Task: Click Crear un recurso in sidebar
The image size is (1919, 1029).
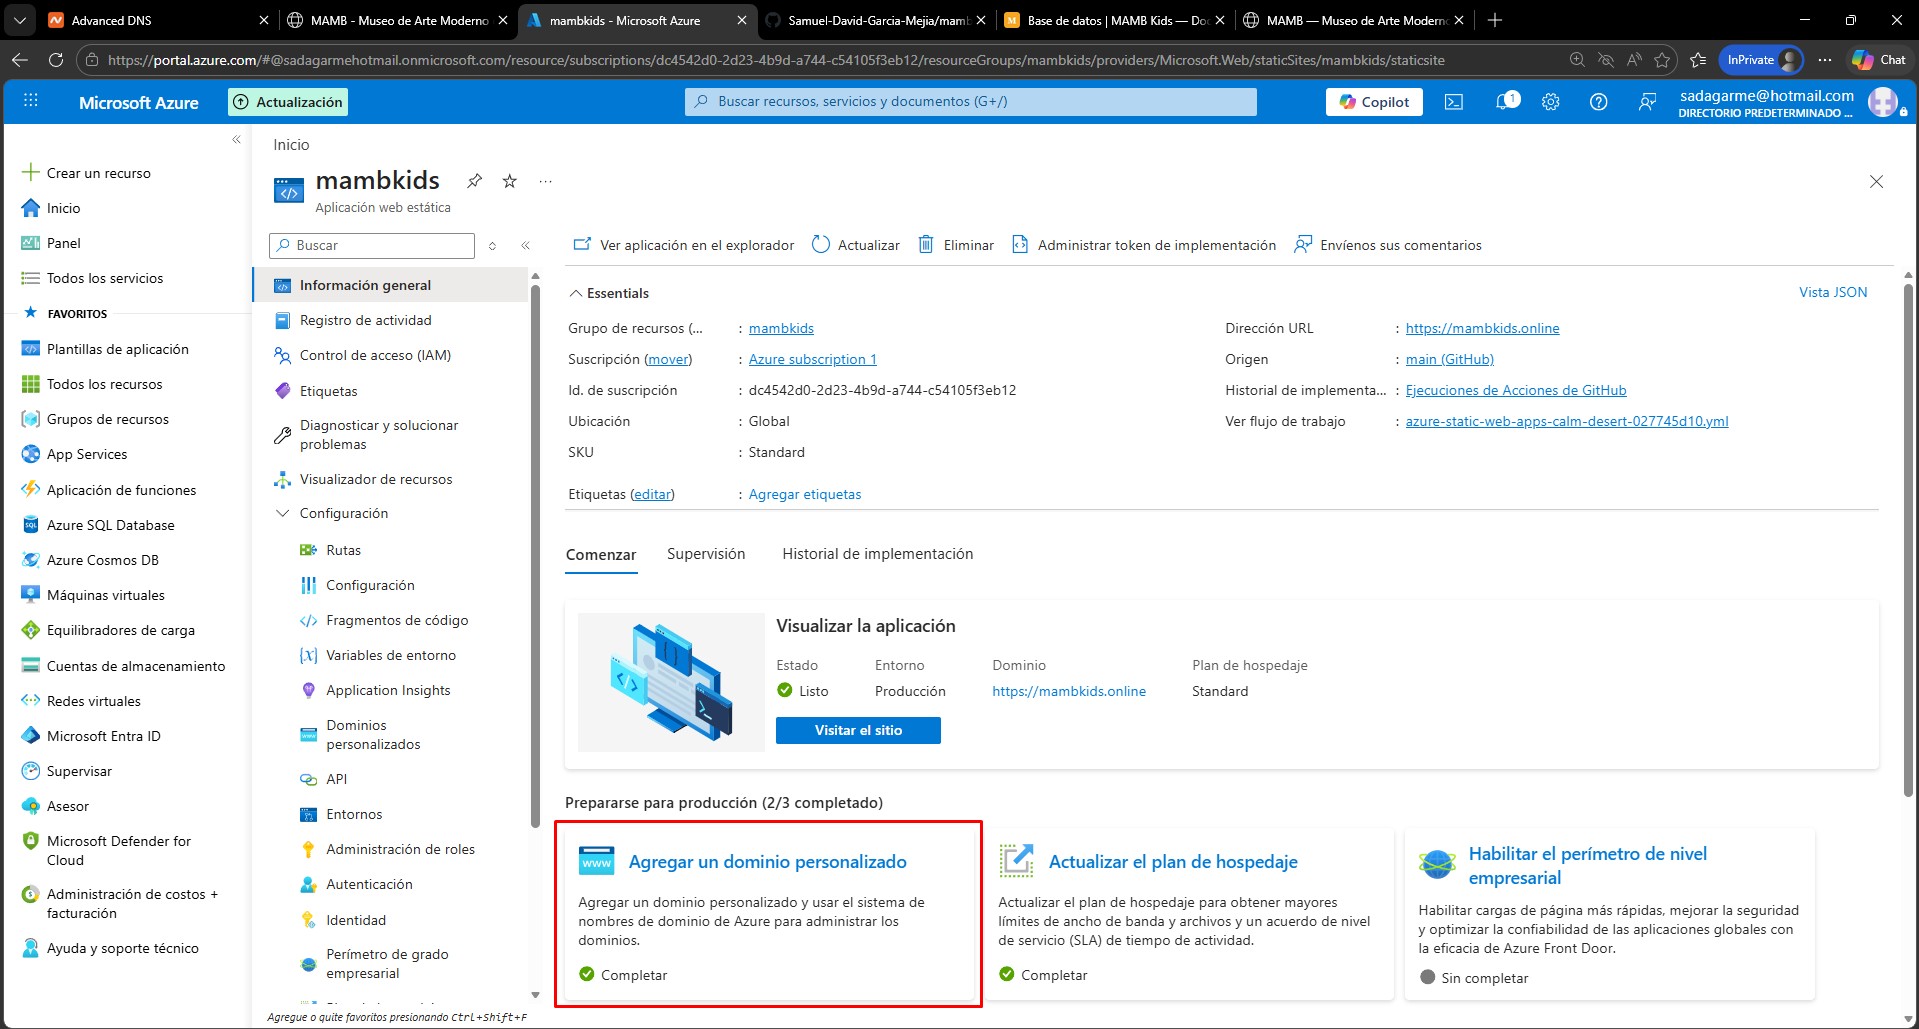Action: click(86, 173)
